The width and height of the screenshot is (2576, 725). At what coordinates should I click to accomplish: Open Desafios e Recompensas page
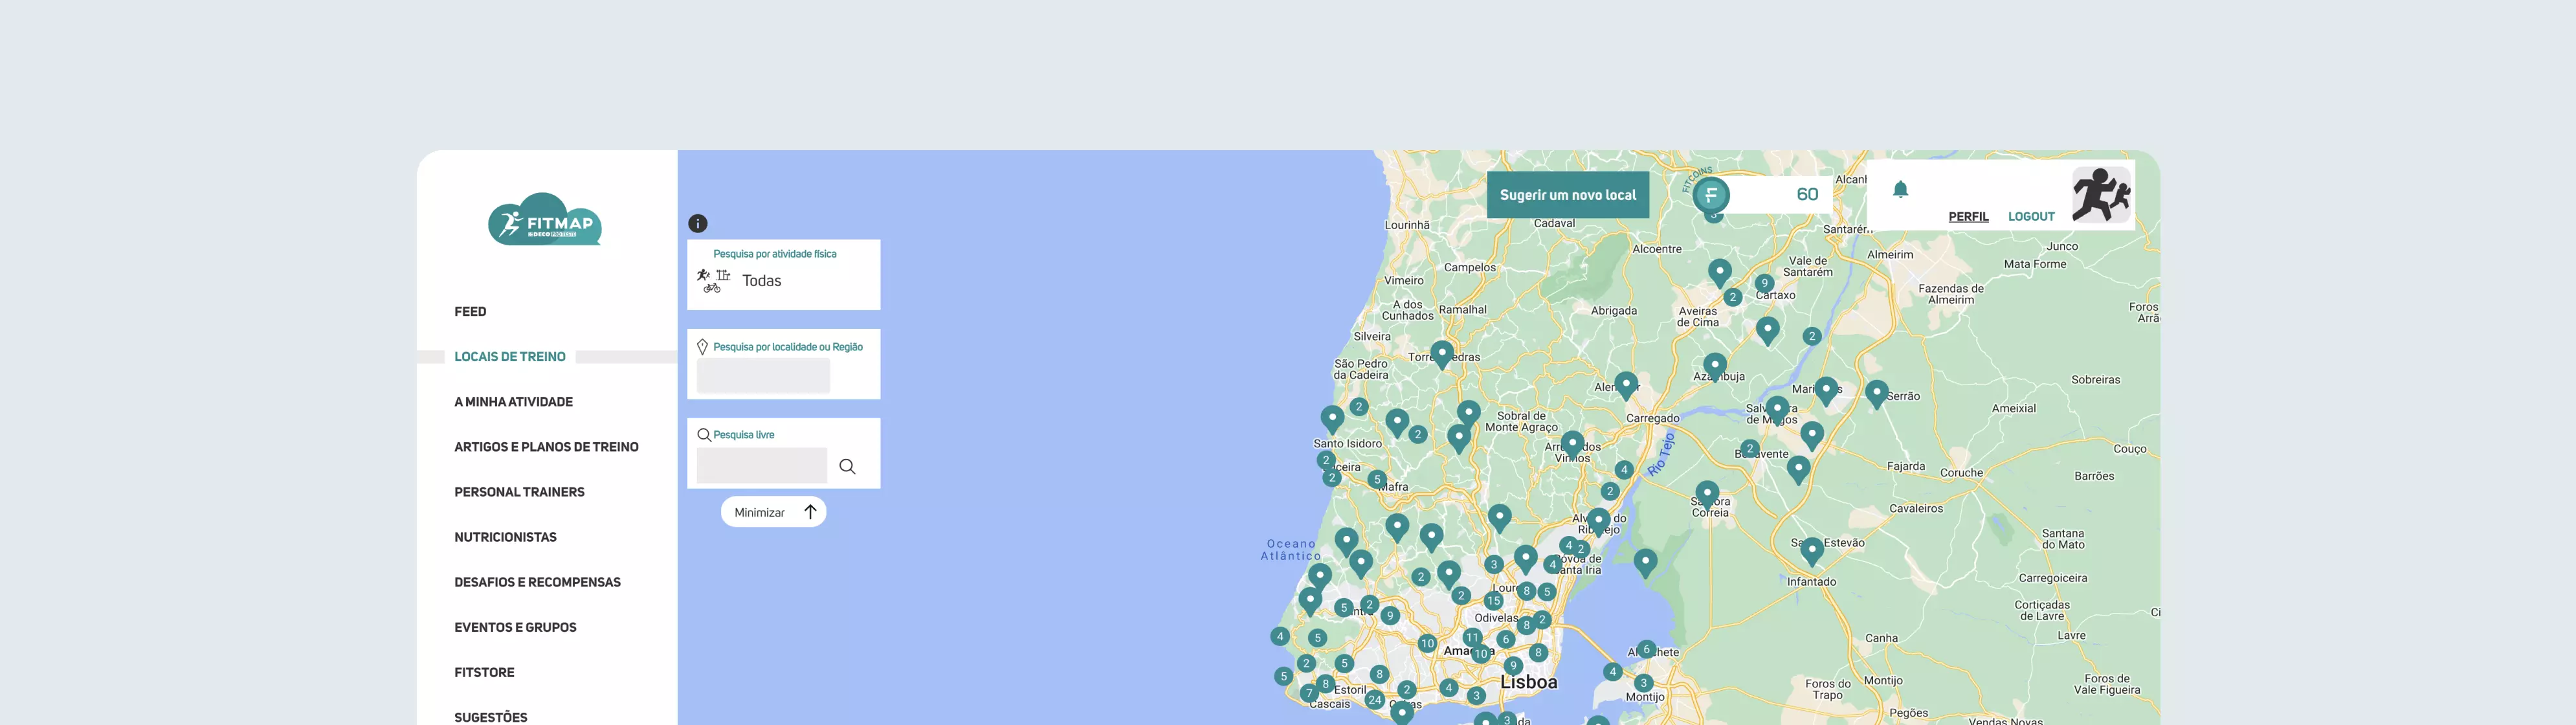(537, 582)
